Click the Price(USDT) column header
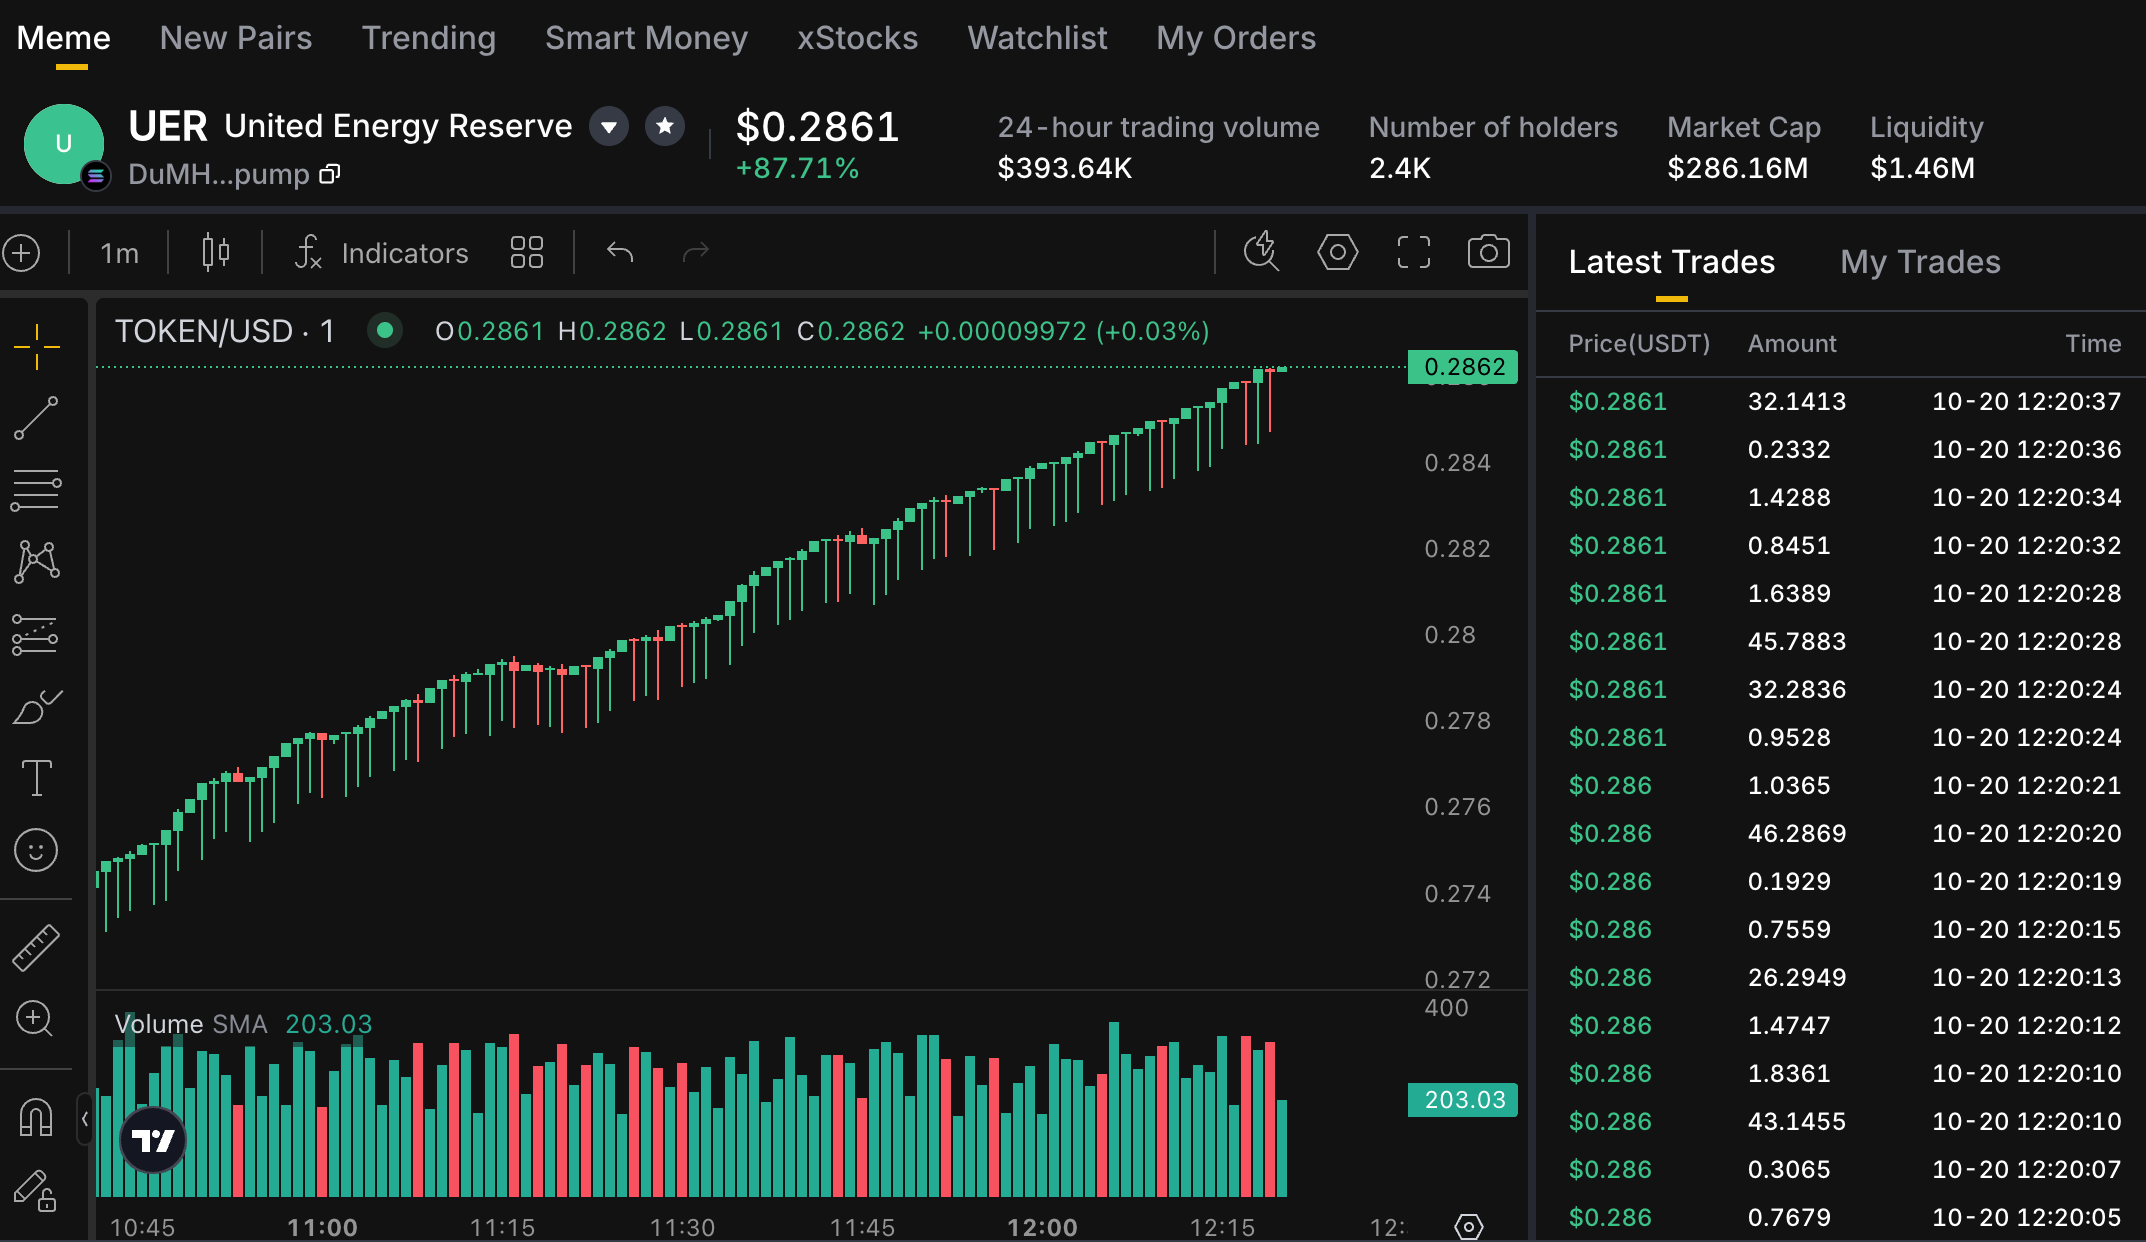2146x1242 pixels. [x=1639, y=344]
